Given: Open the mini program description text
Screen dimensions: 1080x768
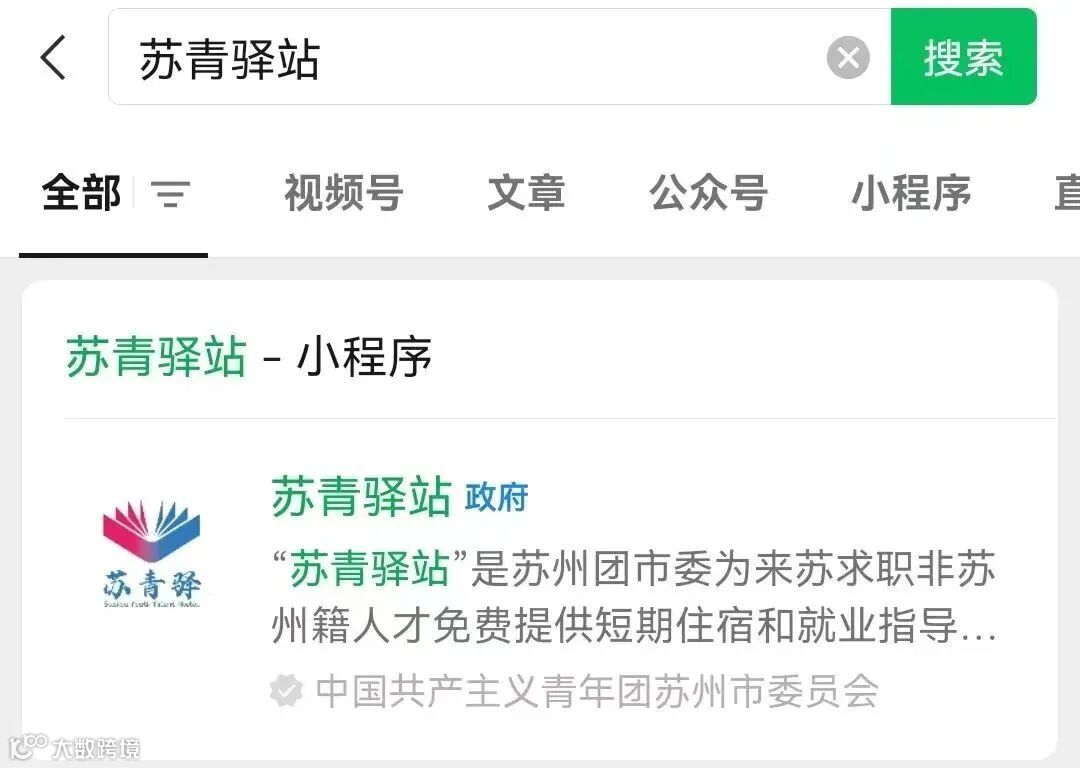Looking at the screenshot, I should click(634, 596).
